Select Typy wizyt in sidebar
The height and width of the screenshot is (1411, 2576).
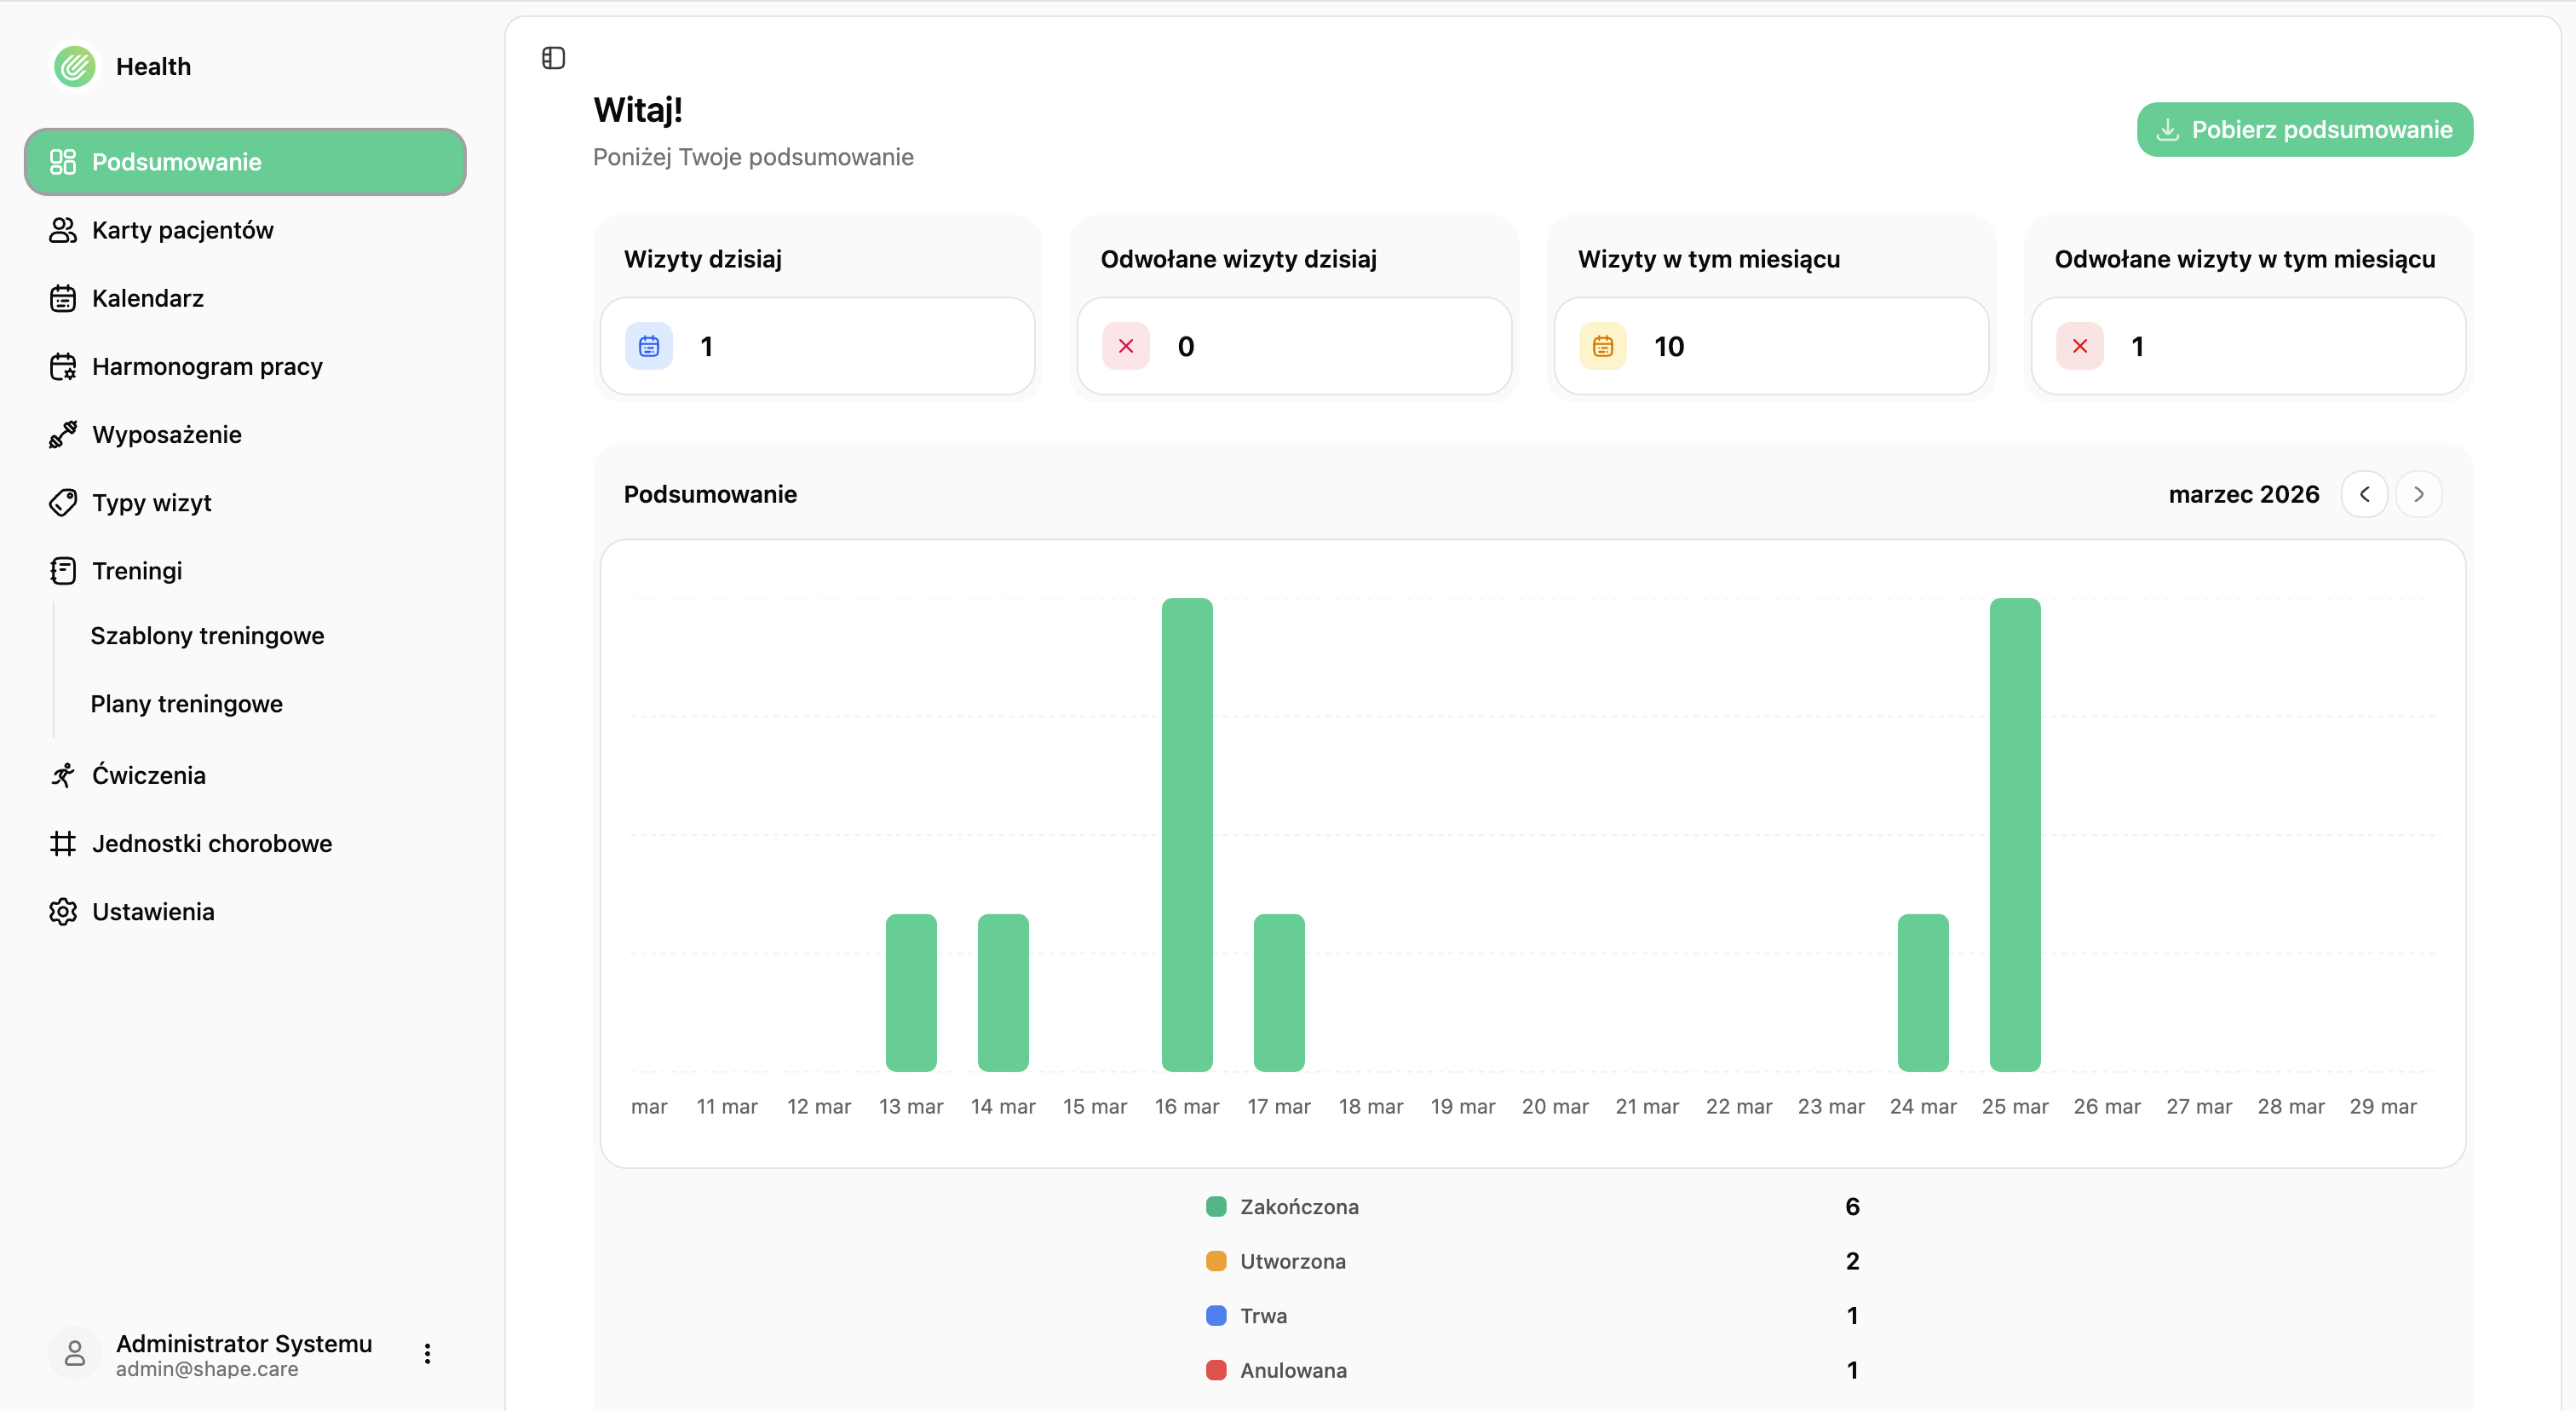pyautogui.click(x=151, y=502)
